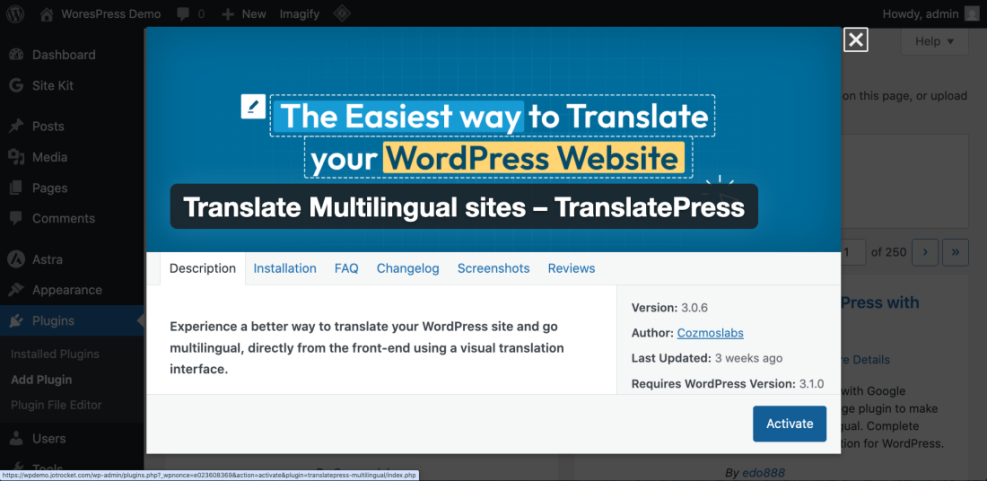Expand the Help dropdown
The width and height of the screenshot is (987, 481).
pos(934,42)
